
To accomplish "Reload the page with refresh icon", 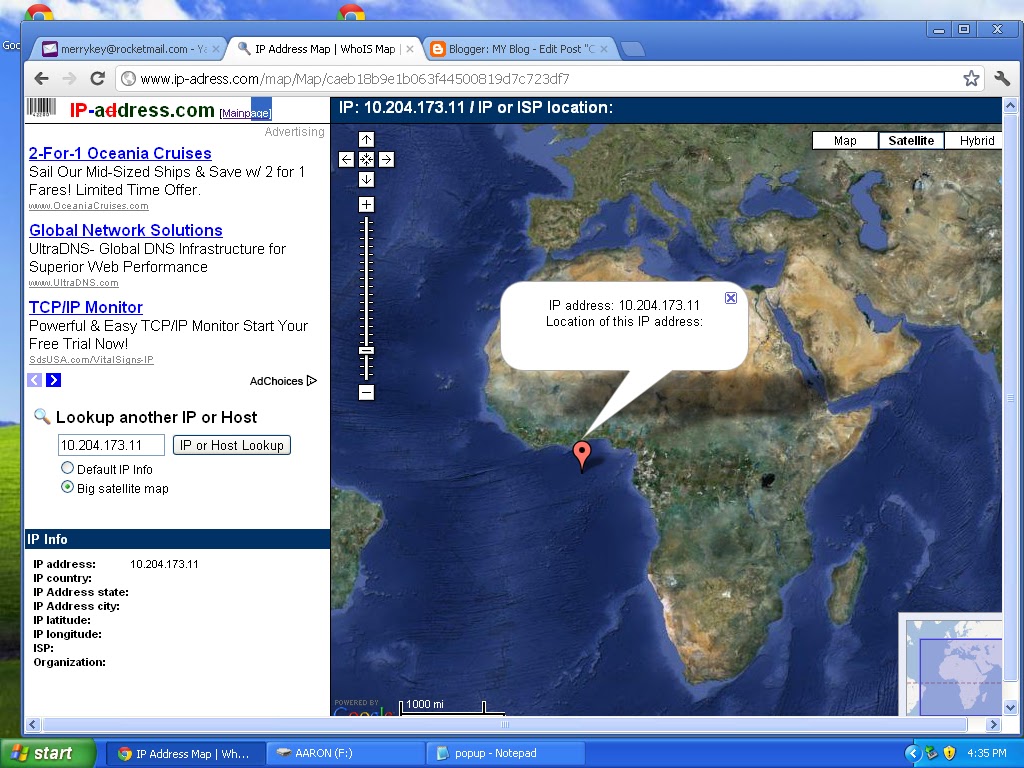I will point(97,79).
